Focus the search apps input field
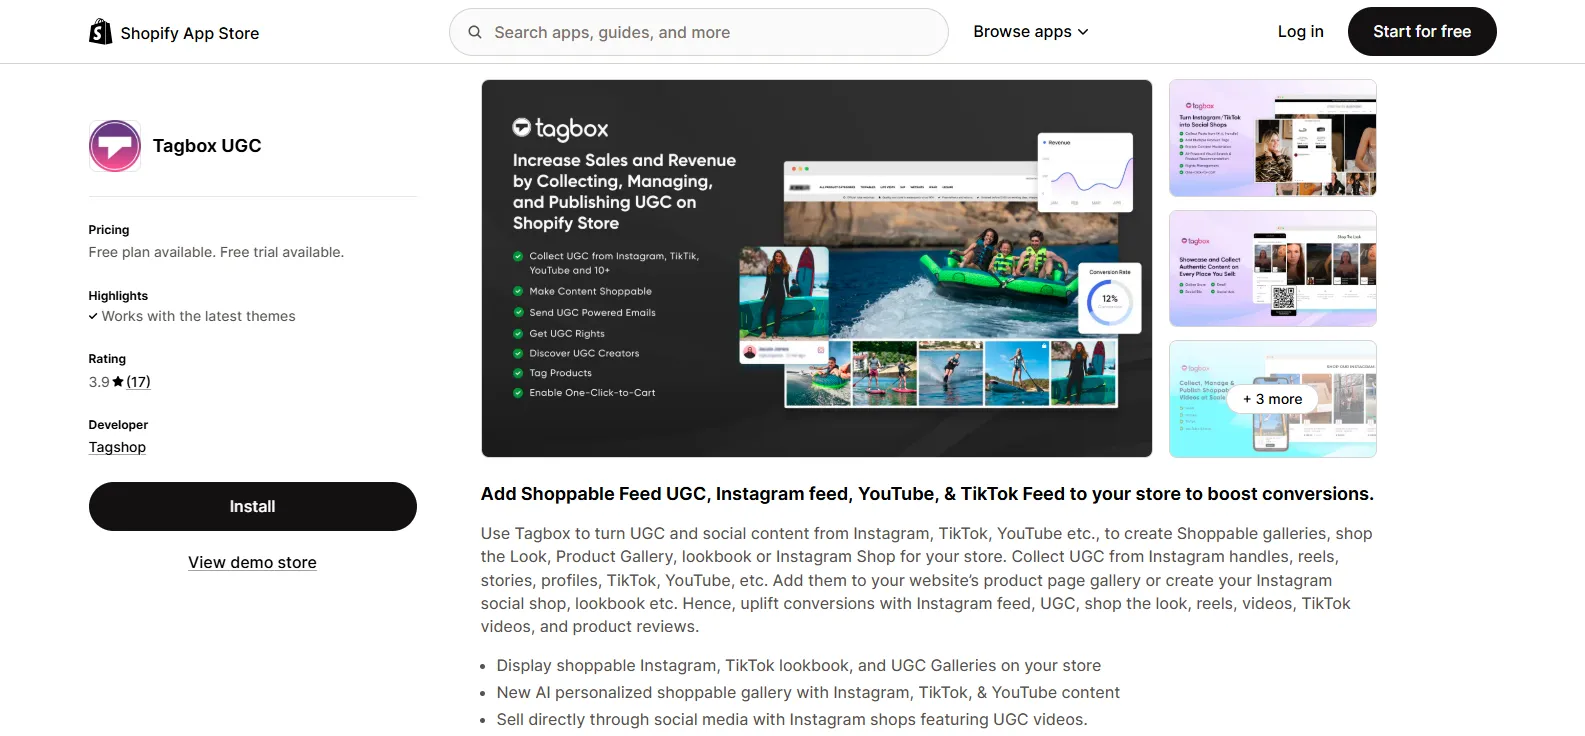The height and width of the screenshot is (736, 1585). [x=698, y=32]
